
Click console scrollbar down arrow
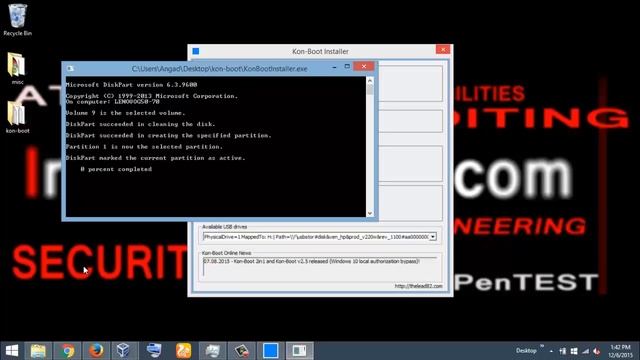(370, 213)
